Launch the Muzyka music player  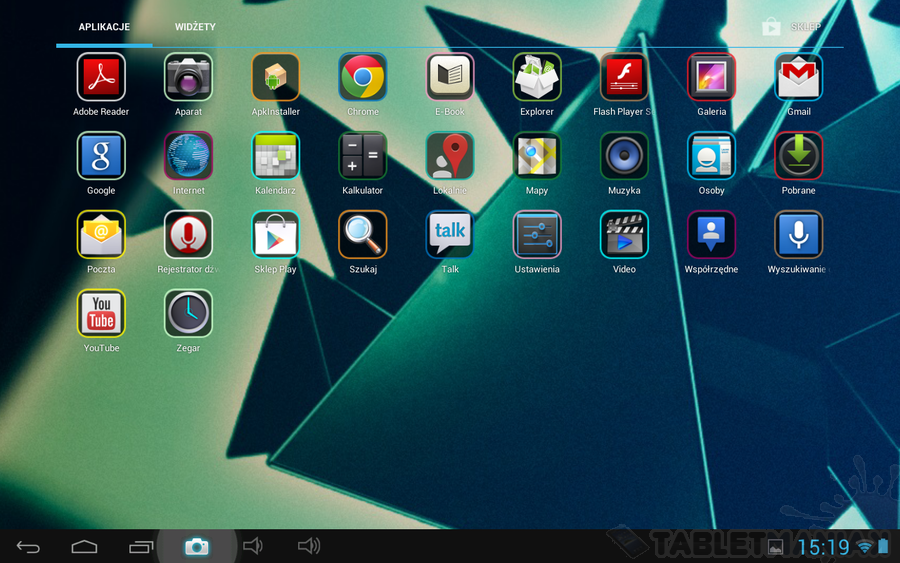click(x=624, y=156)
